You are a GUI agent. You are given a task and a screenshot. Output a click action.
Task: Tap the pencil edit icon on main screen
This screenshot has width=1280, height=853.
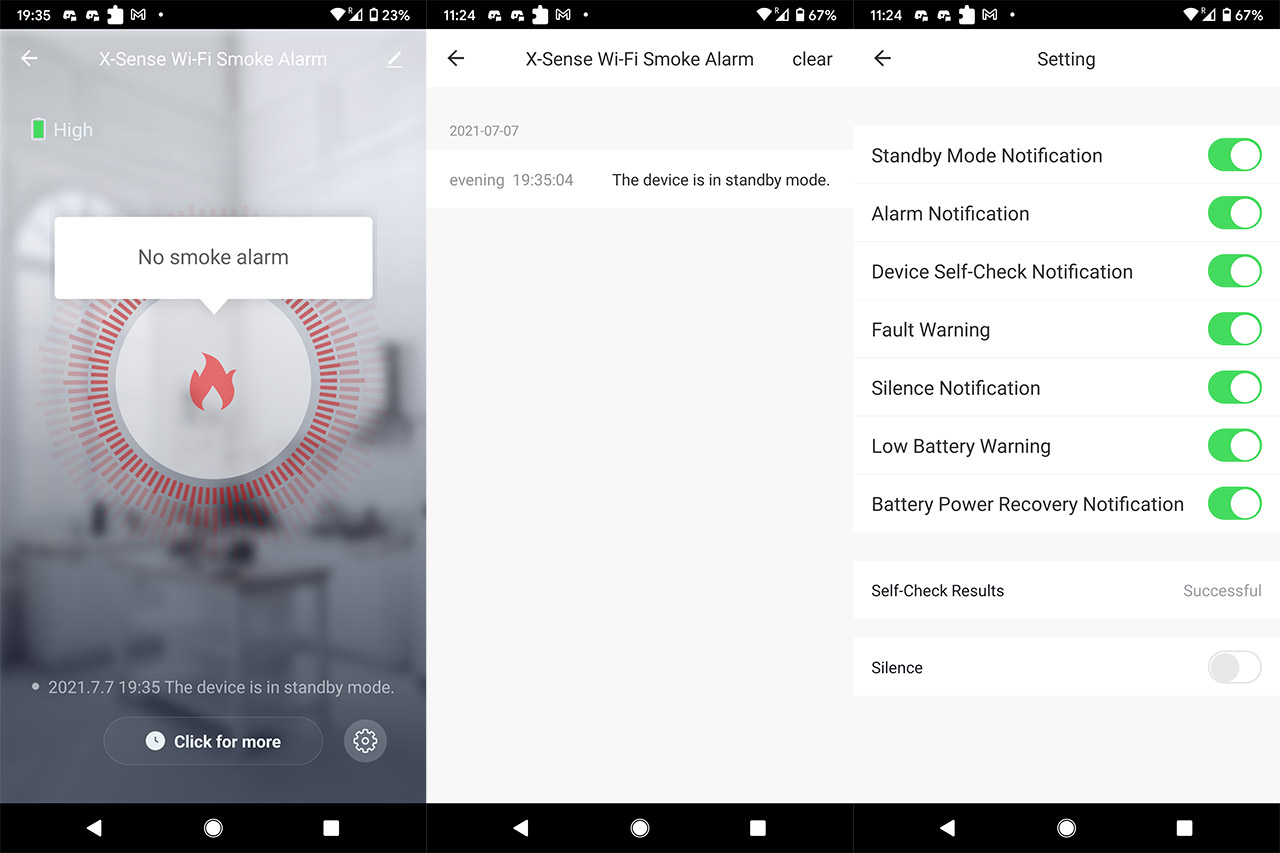tap(394, 59)
